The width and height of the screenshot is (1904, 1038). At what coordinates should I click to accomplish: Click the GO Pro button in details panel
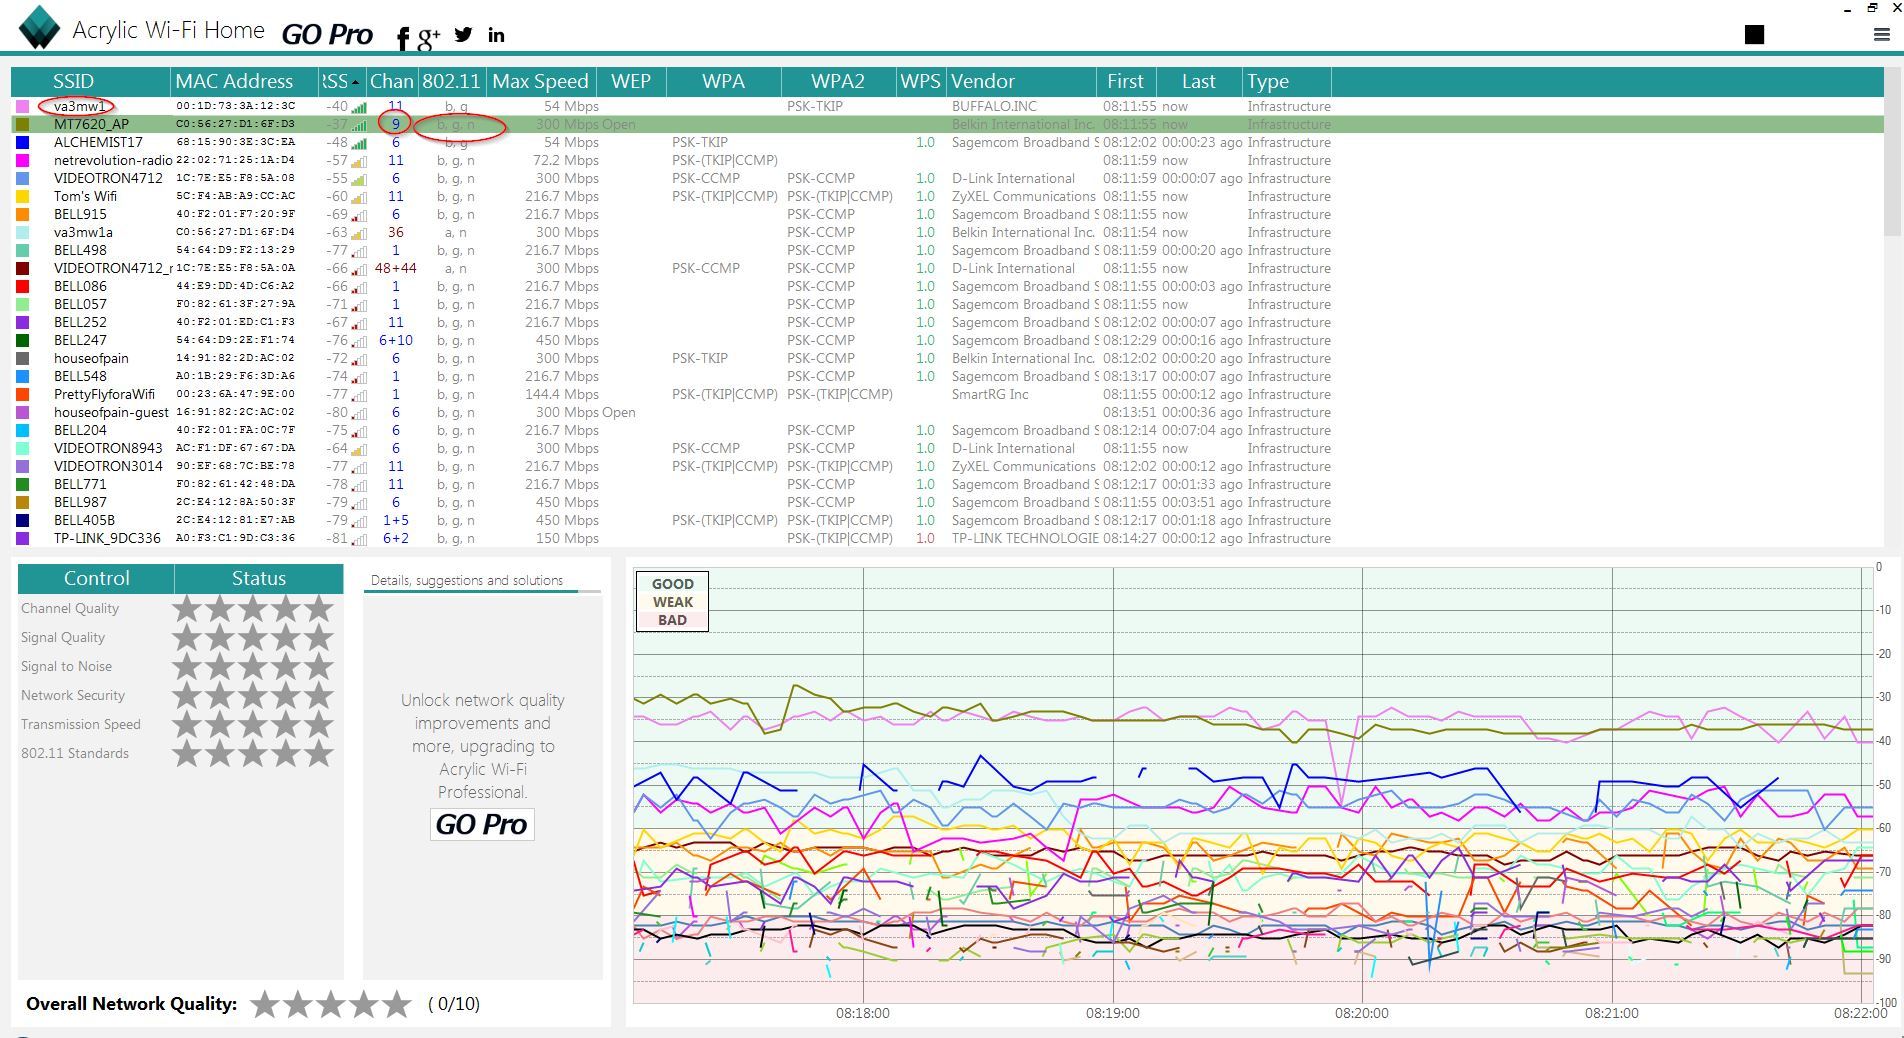[x=481, y=824]
